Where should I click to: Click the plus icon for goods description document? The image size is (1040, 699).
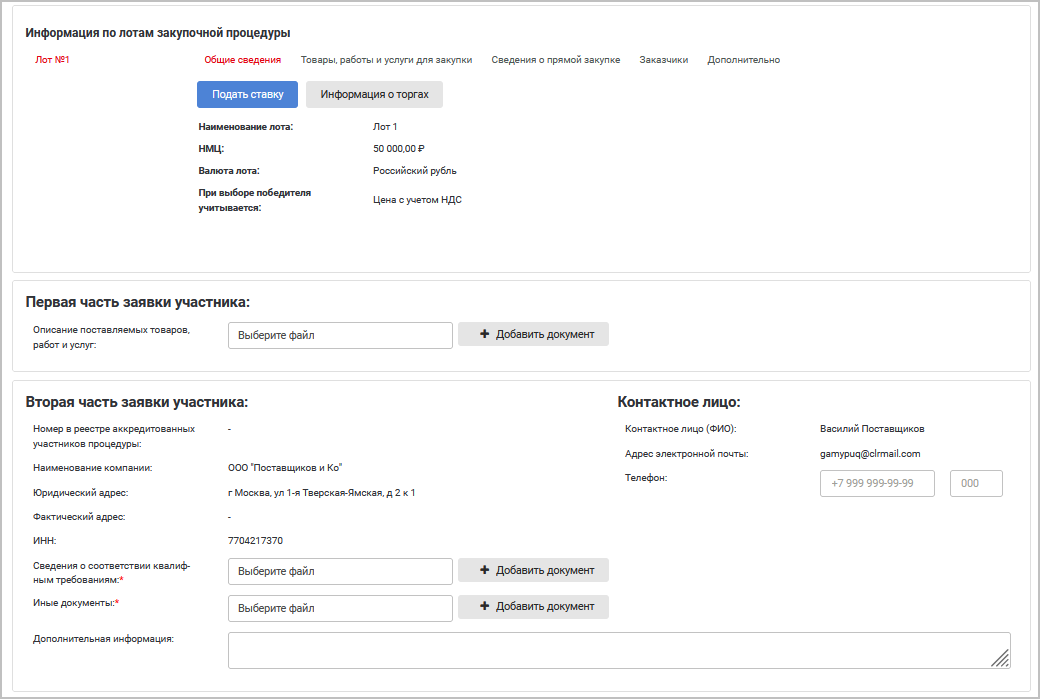tap(485, 334)
